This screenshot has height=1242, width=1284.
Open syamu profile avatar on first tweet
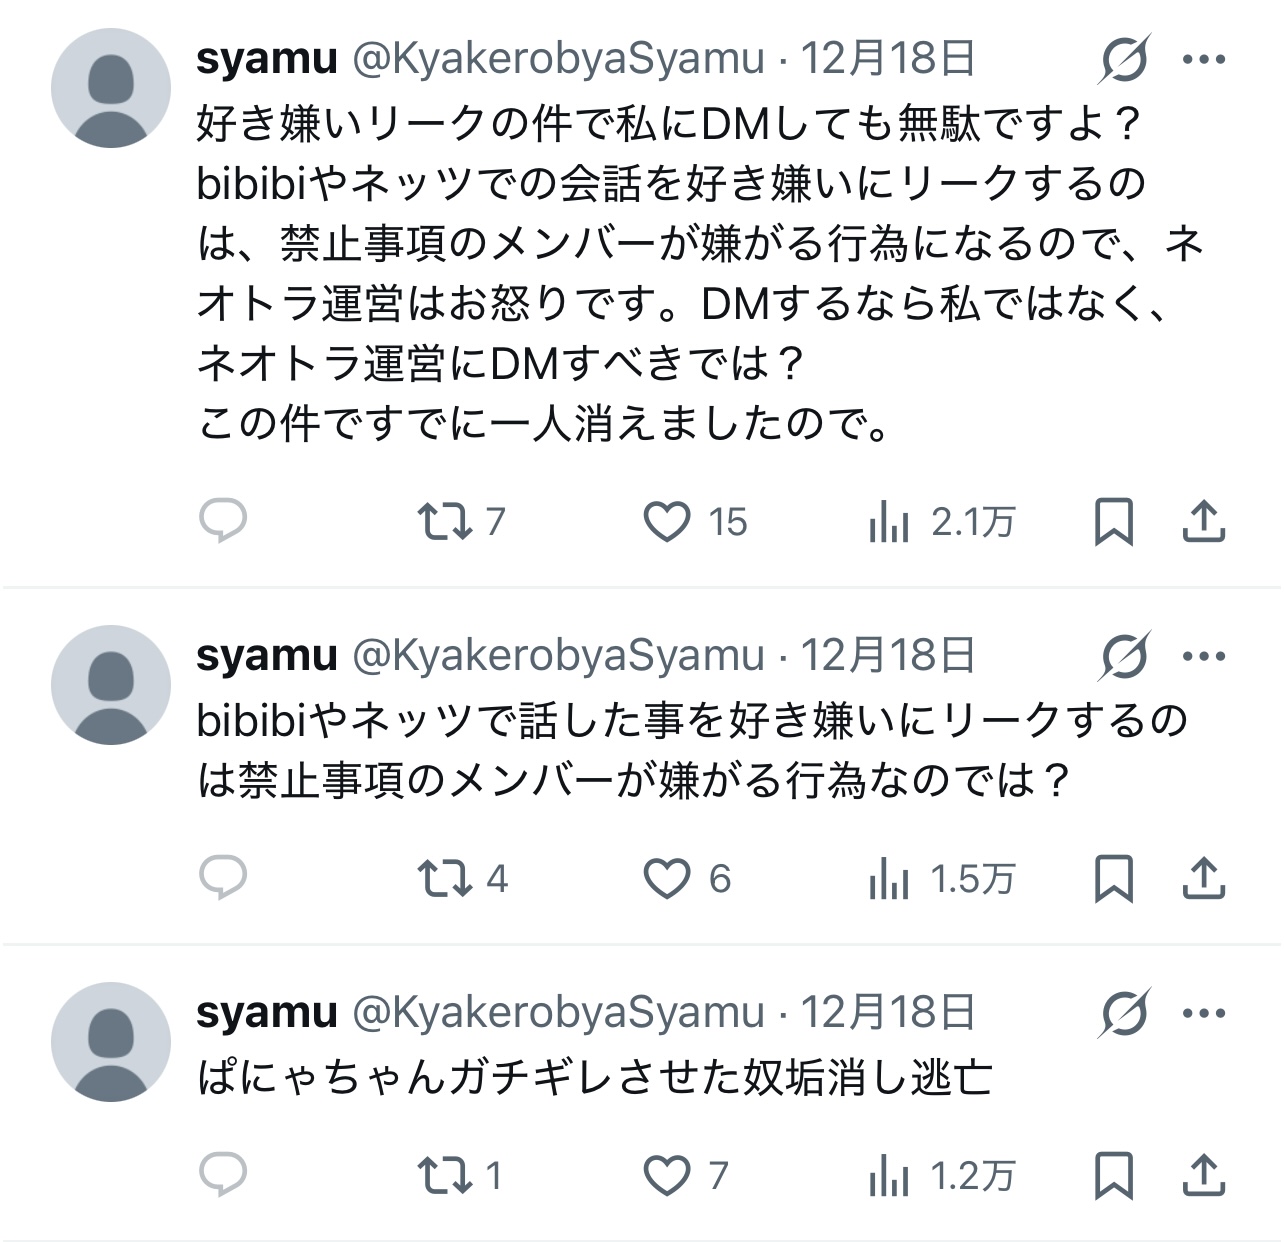(x=111, y=88)
